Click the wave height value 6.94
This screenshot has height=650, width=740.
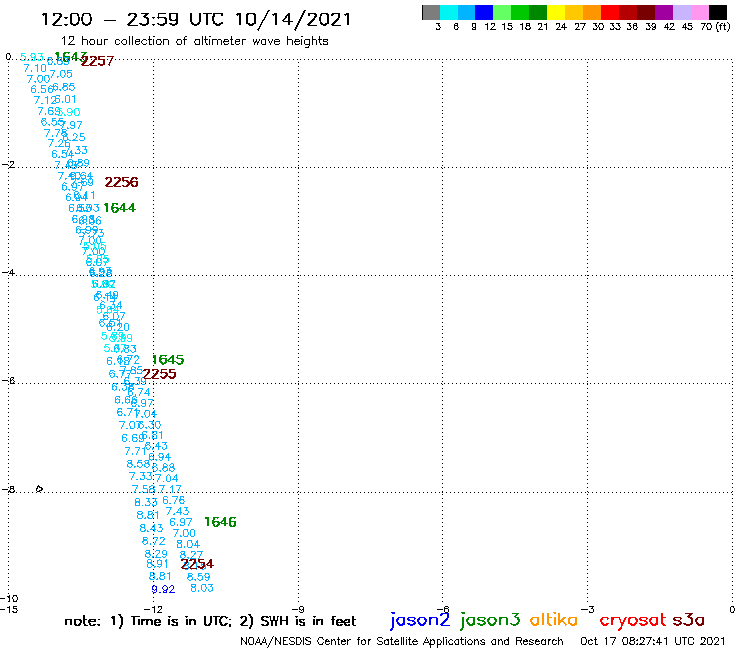(x=160, y=456)
